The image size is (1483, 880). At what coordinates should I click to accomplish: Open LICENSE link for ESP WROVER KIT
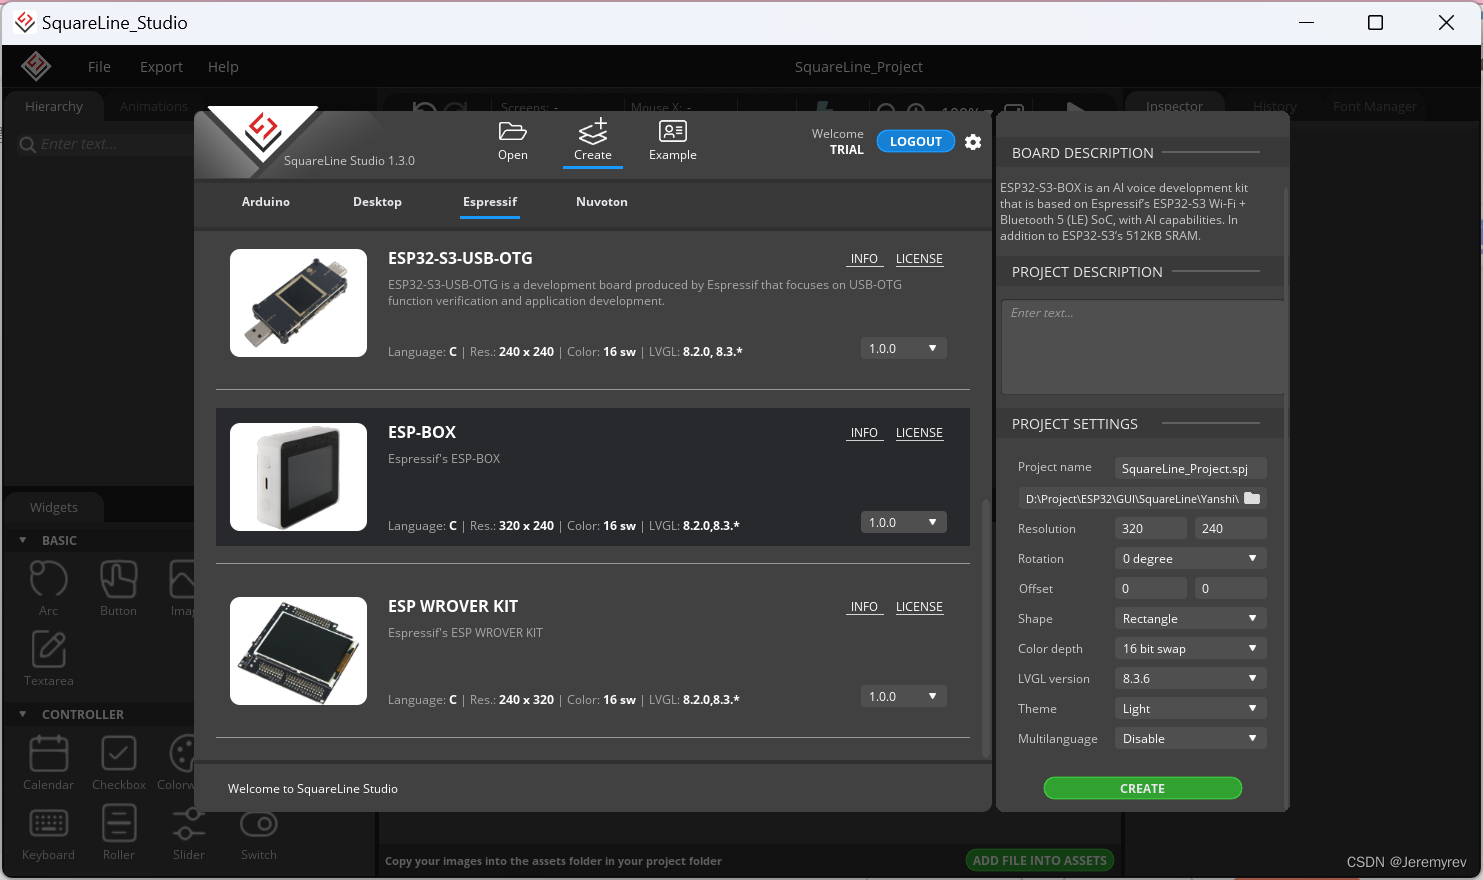point(919,607)
